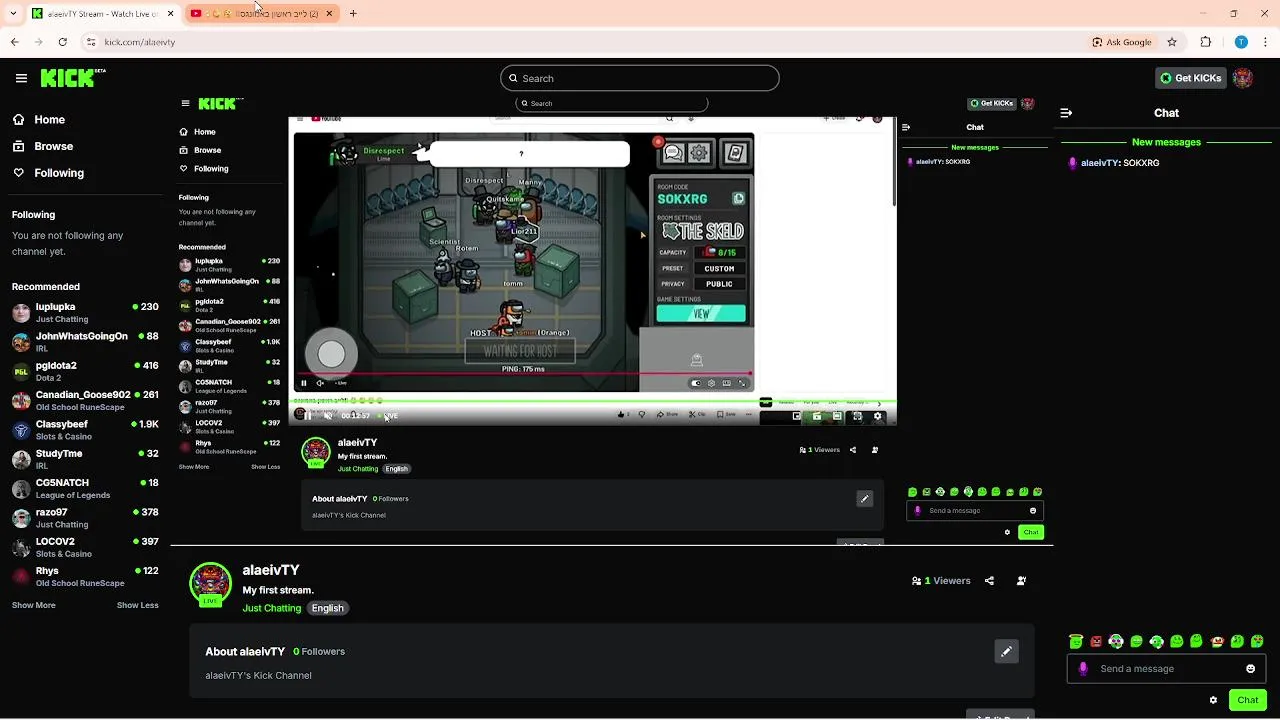Focus the main Send a message field
Screen dimensions: 1280x720
pyautogui.click(x=1166, y=669)
